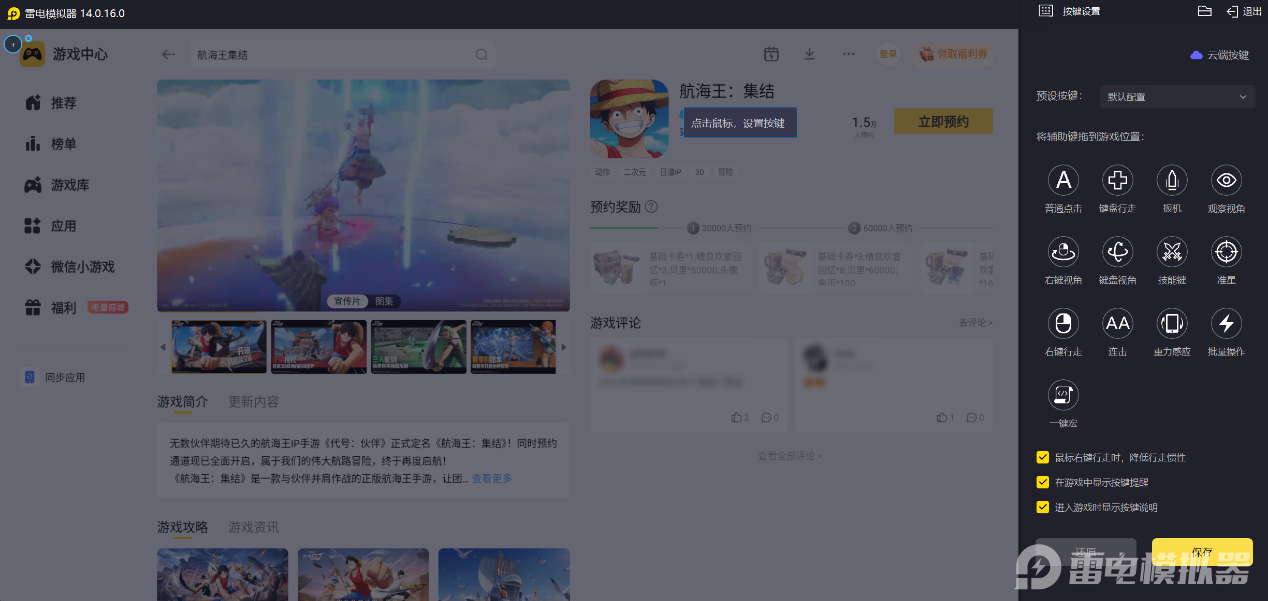Click the 预约奖励 question mark help icon
The image size is (1268, 601).
point(651,207)
